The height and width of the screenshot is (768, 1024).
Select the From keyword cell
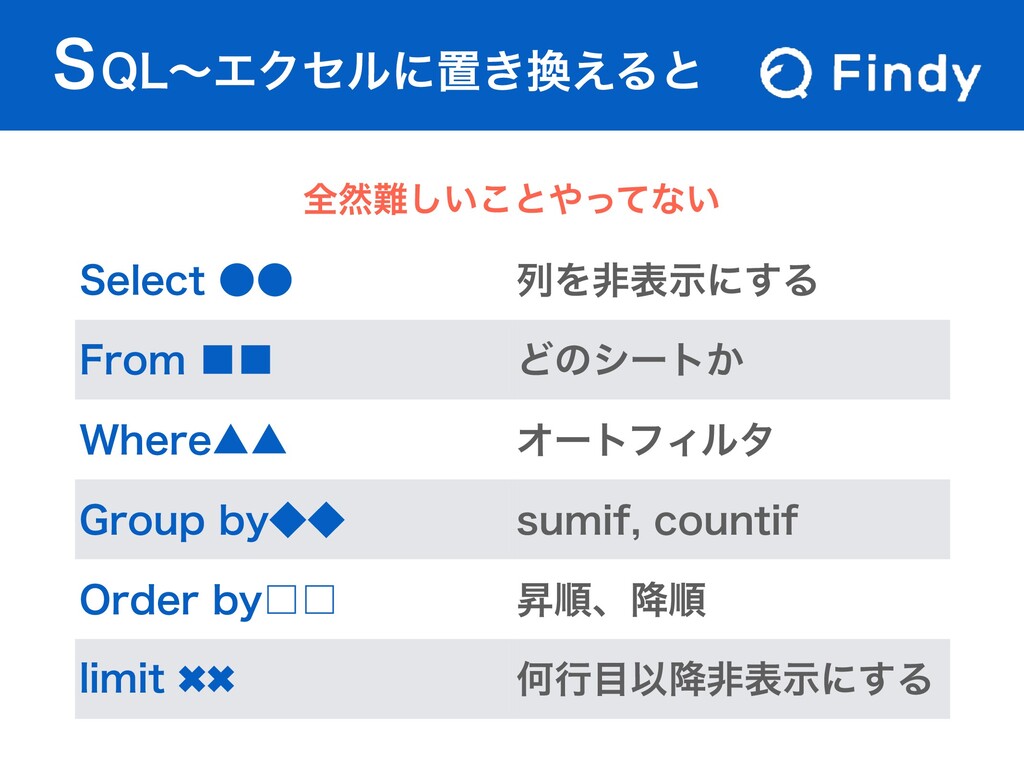(132, 360)
